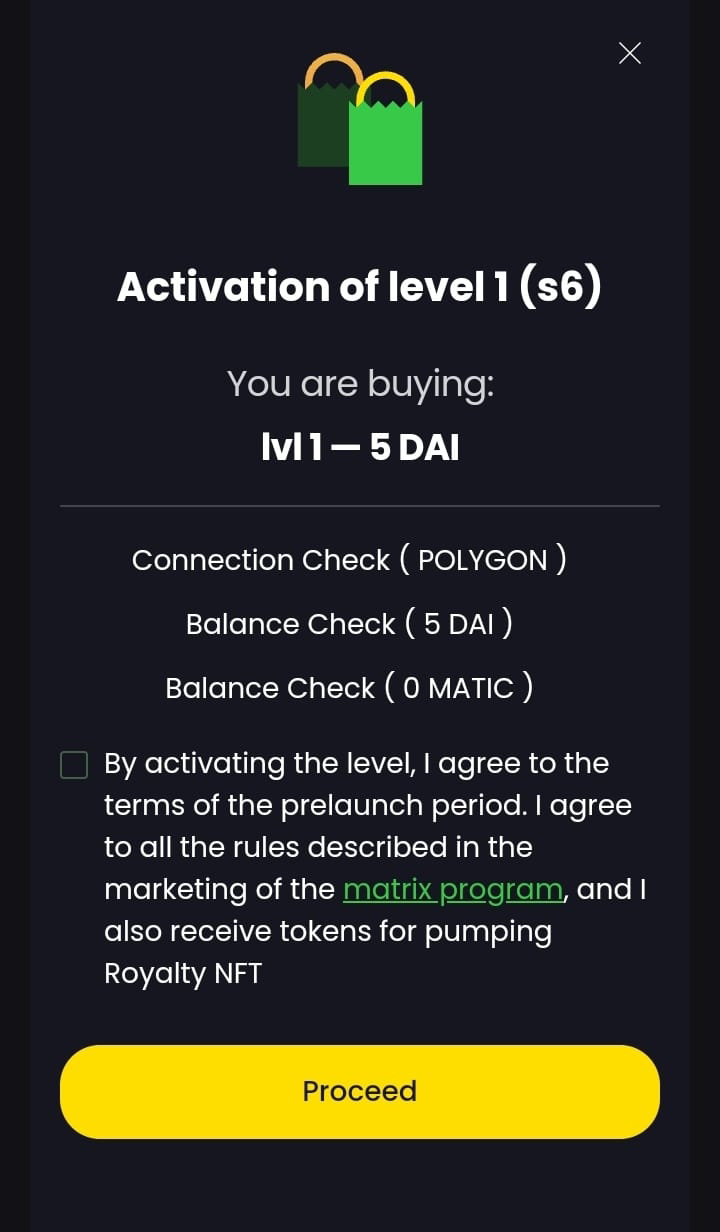Click the agreement text starting By activating the level

pyautogui.click(x=375, y=868)
